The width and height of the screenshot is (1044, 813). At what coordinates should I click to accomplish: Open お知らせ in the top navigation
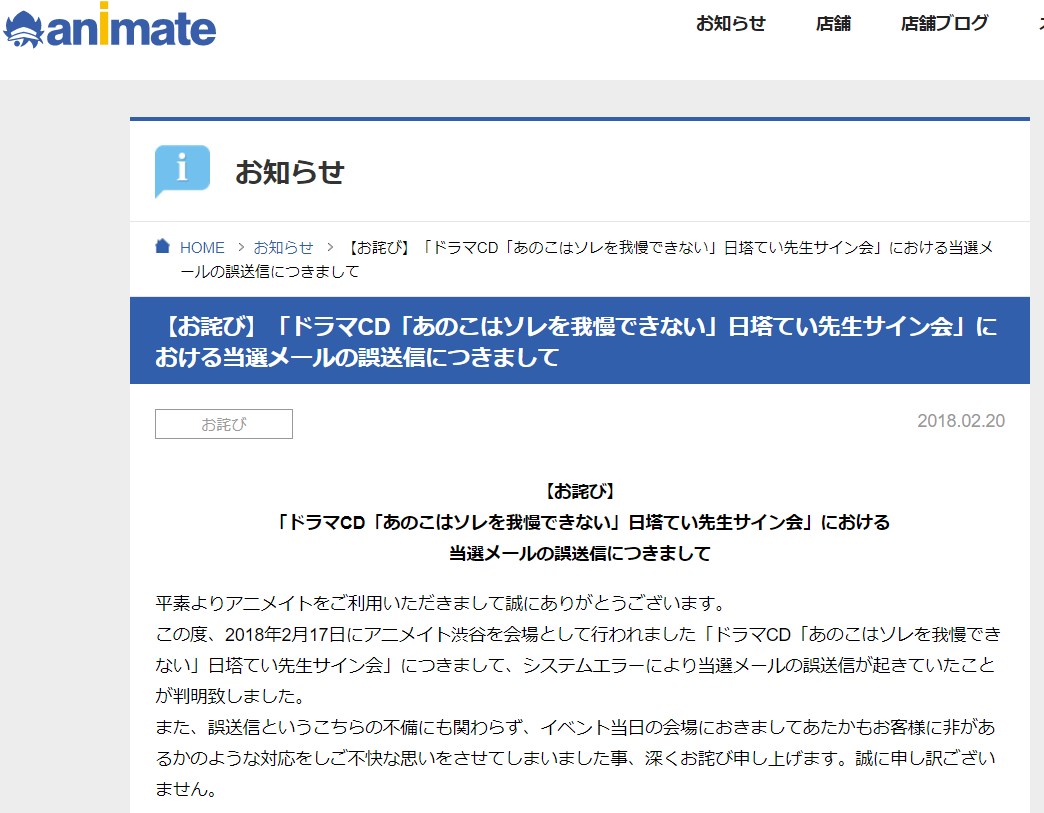click(730, 24)
